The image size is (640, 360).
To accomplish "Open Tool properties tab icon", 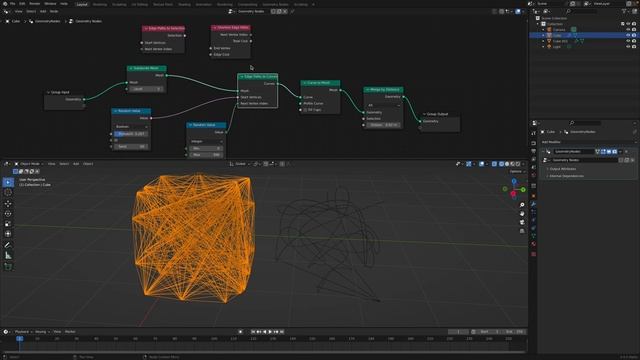I will [533, 133].
